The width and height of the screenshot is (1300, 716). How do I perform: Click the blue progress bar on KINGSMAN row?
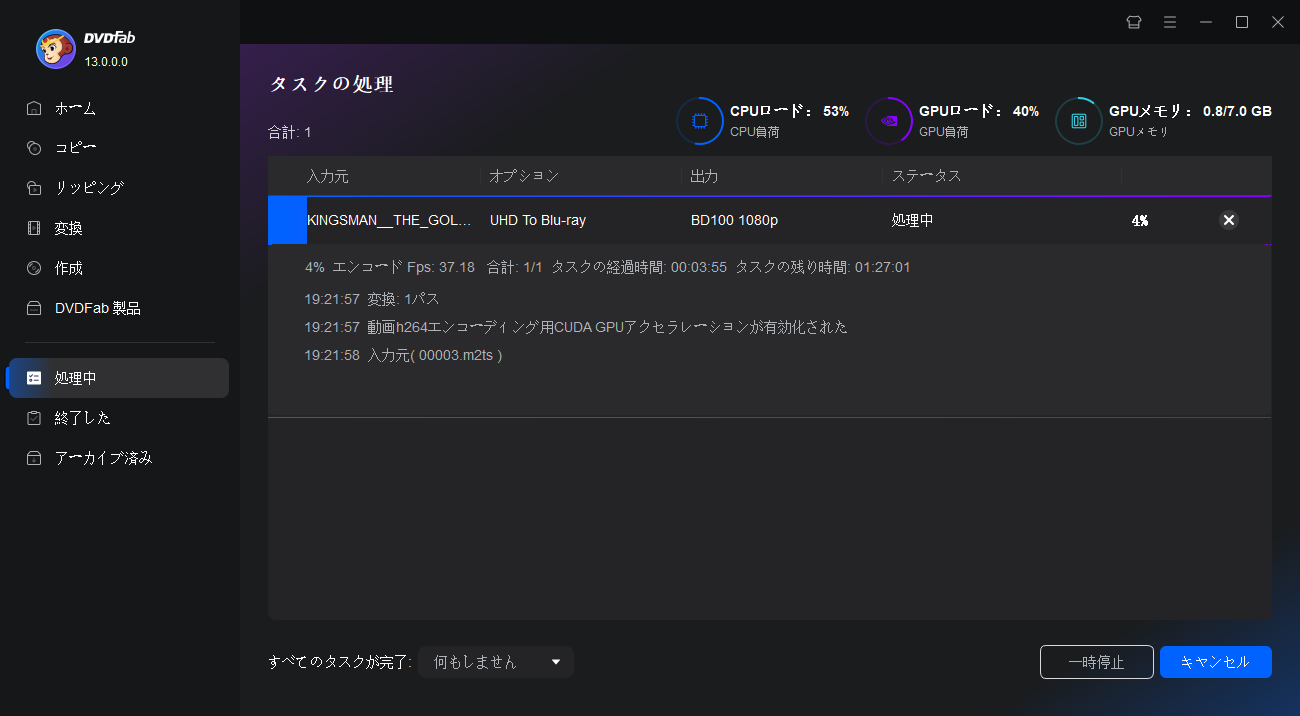tap(287, 220)
